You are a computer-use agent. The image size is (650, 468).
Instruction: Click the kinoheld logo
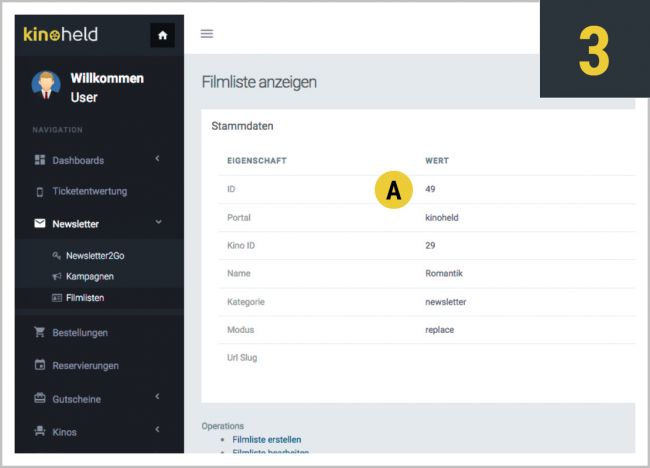[61, 35]
